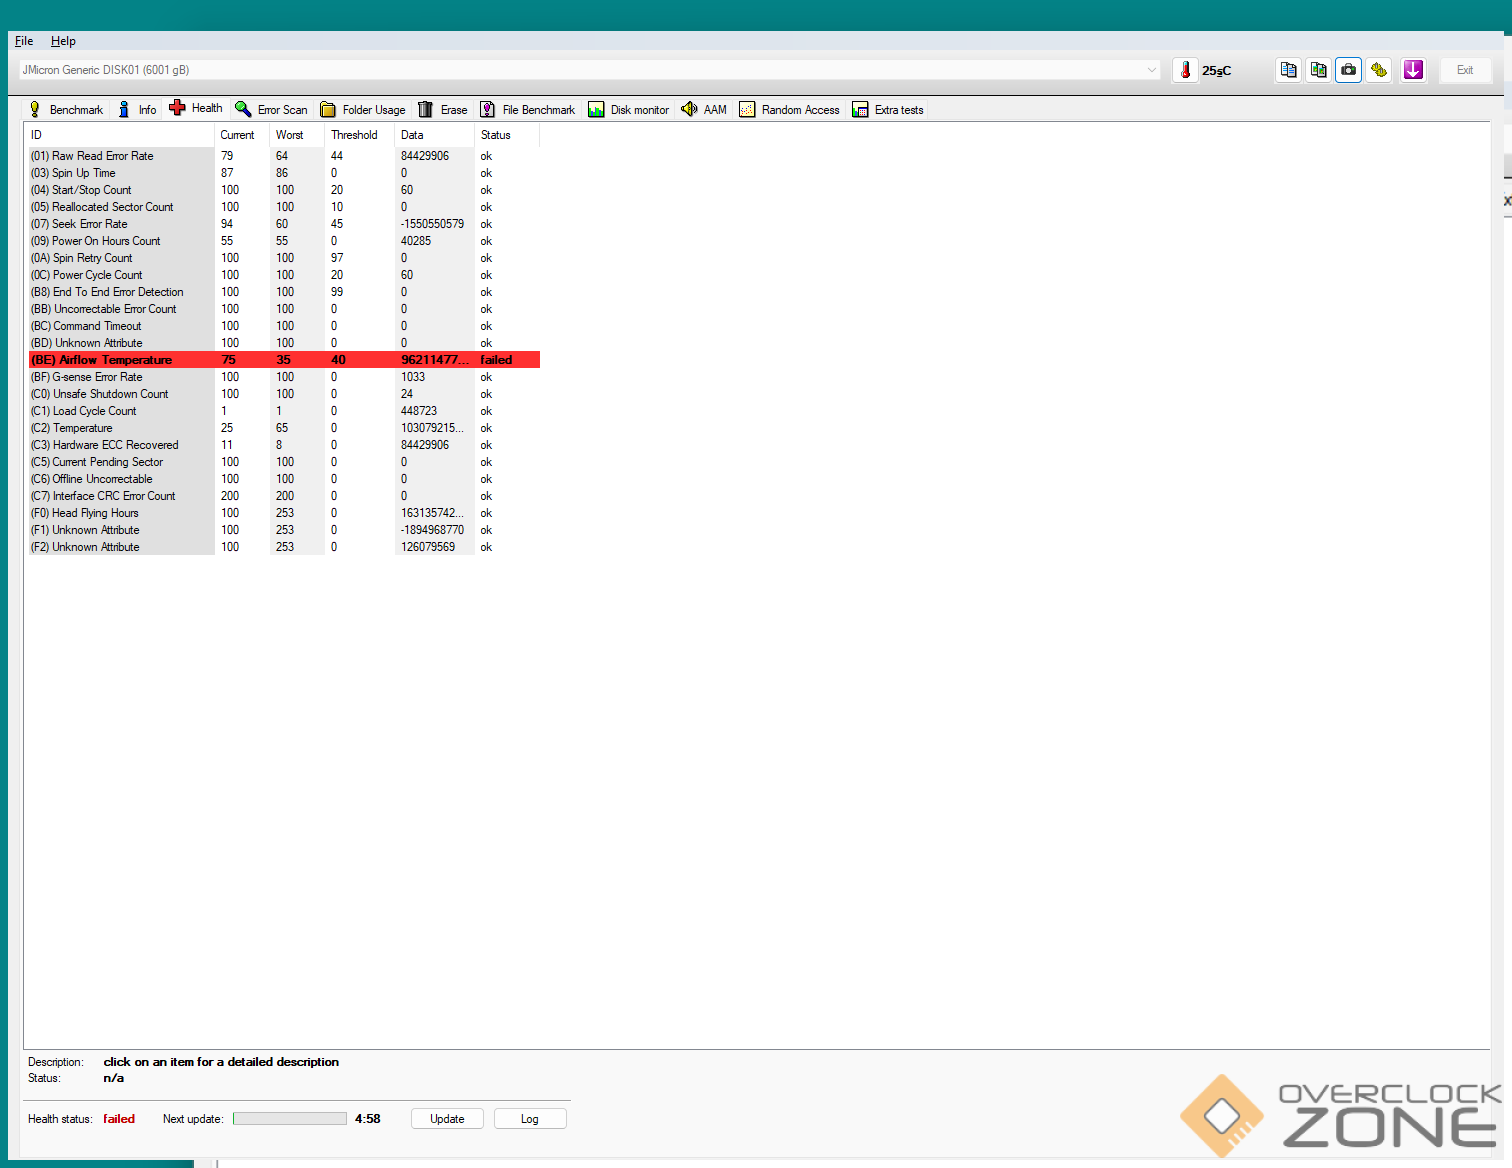Select the (F1) Unknown Attribute row

pyautogui.click(x=284, y=530)
